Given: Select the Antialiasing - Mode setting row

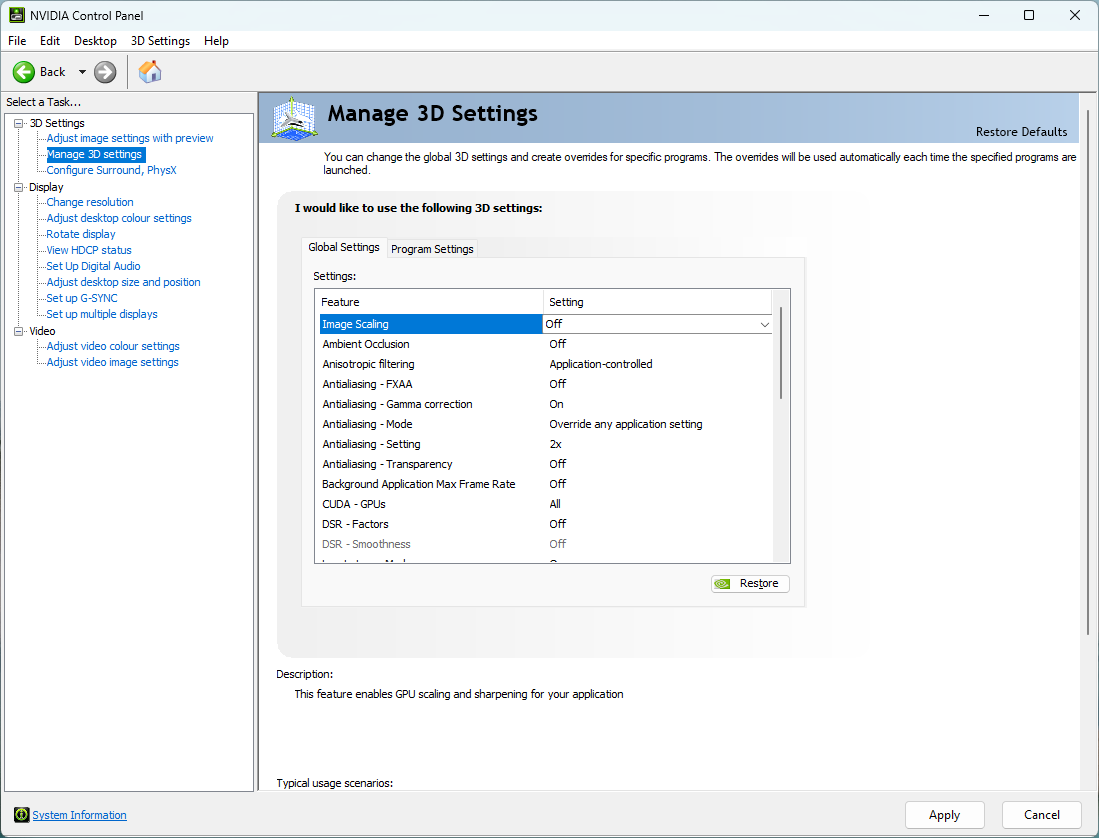Looking at the screenshot, I should 367,424.
